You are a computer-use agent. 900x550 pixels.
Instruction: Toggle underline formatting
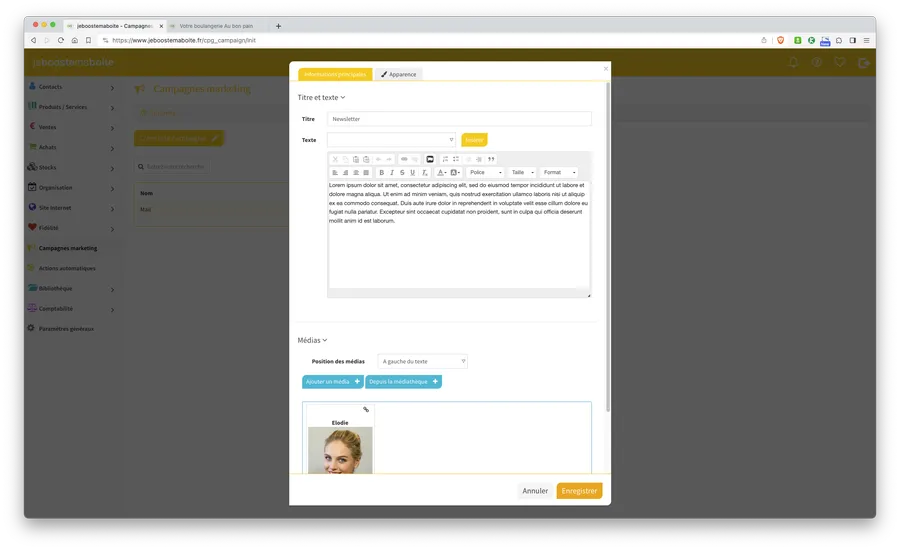pyautogui.click(x=412, y=172)
